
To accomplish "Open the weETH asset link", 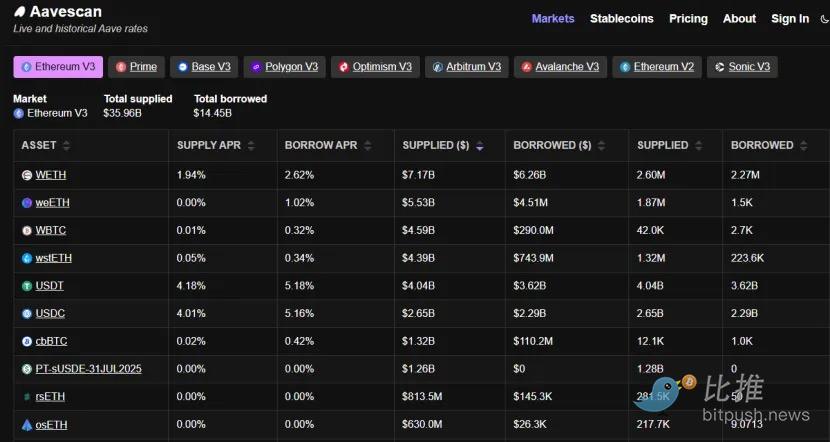I will coord(52,203).
